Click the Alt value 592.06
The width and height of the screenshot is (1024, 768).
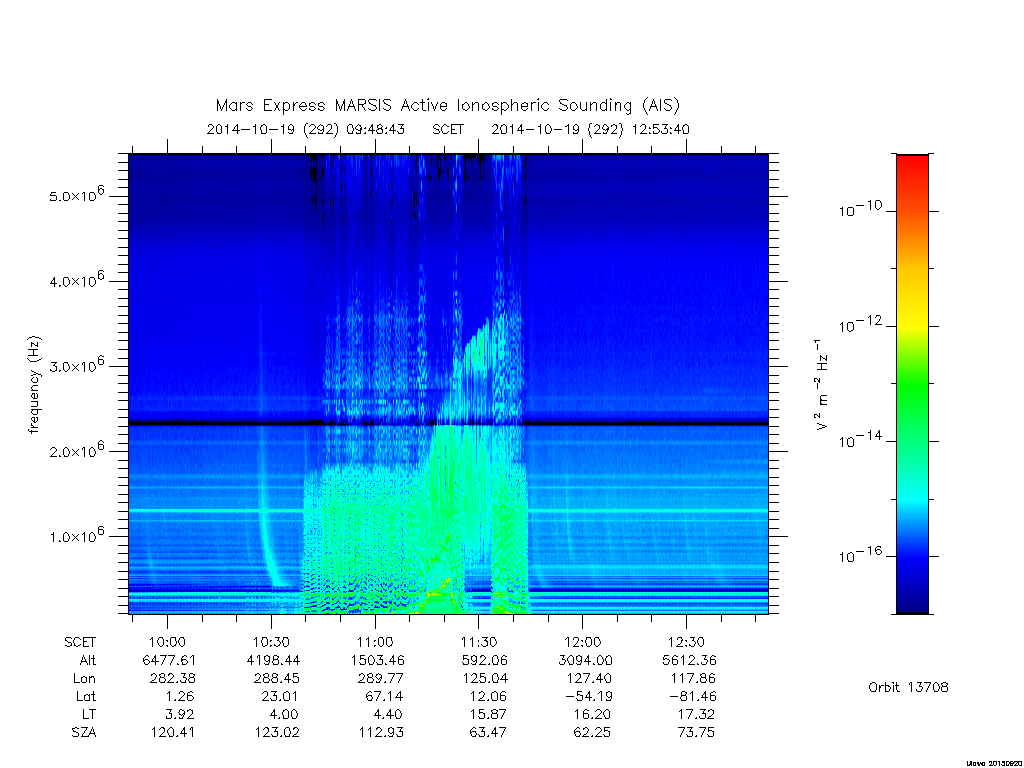click(x=484, y=660)
